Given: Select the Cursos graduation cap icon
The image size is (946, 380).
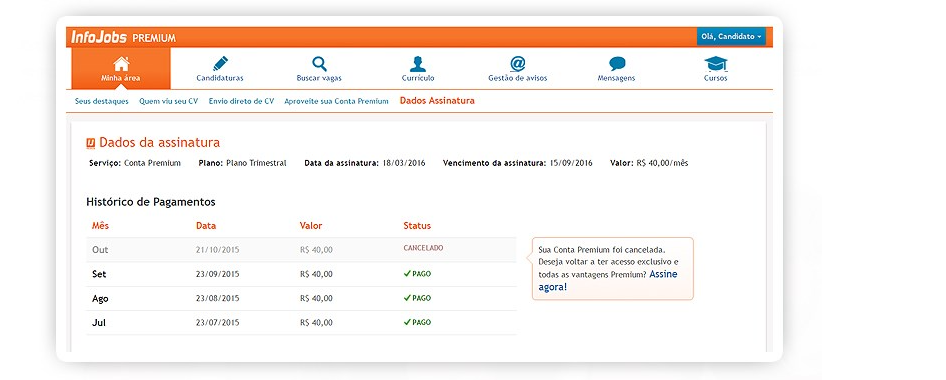Looking at the screenshot, I should click(x=716, y=64).
